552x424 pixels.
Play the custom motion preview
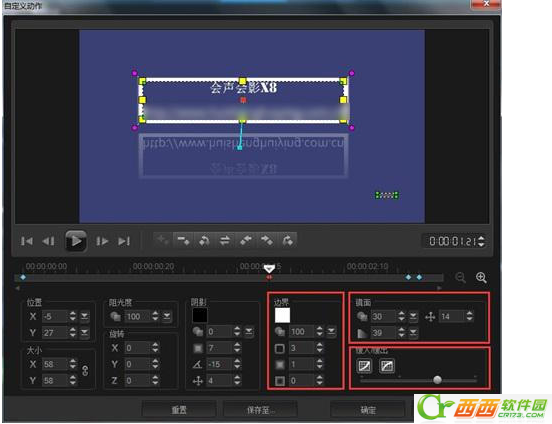coord(76,241)
